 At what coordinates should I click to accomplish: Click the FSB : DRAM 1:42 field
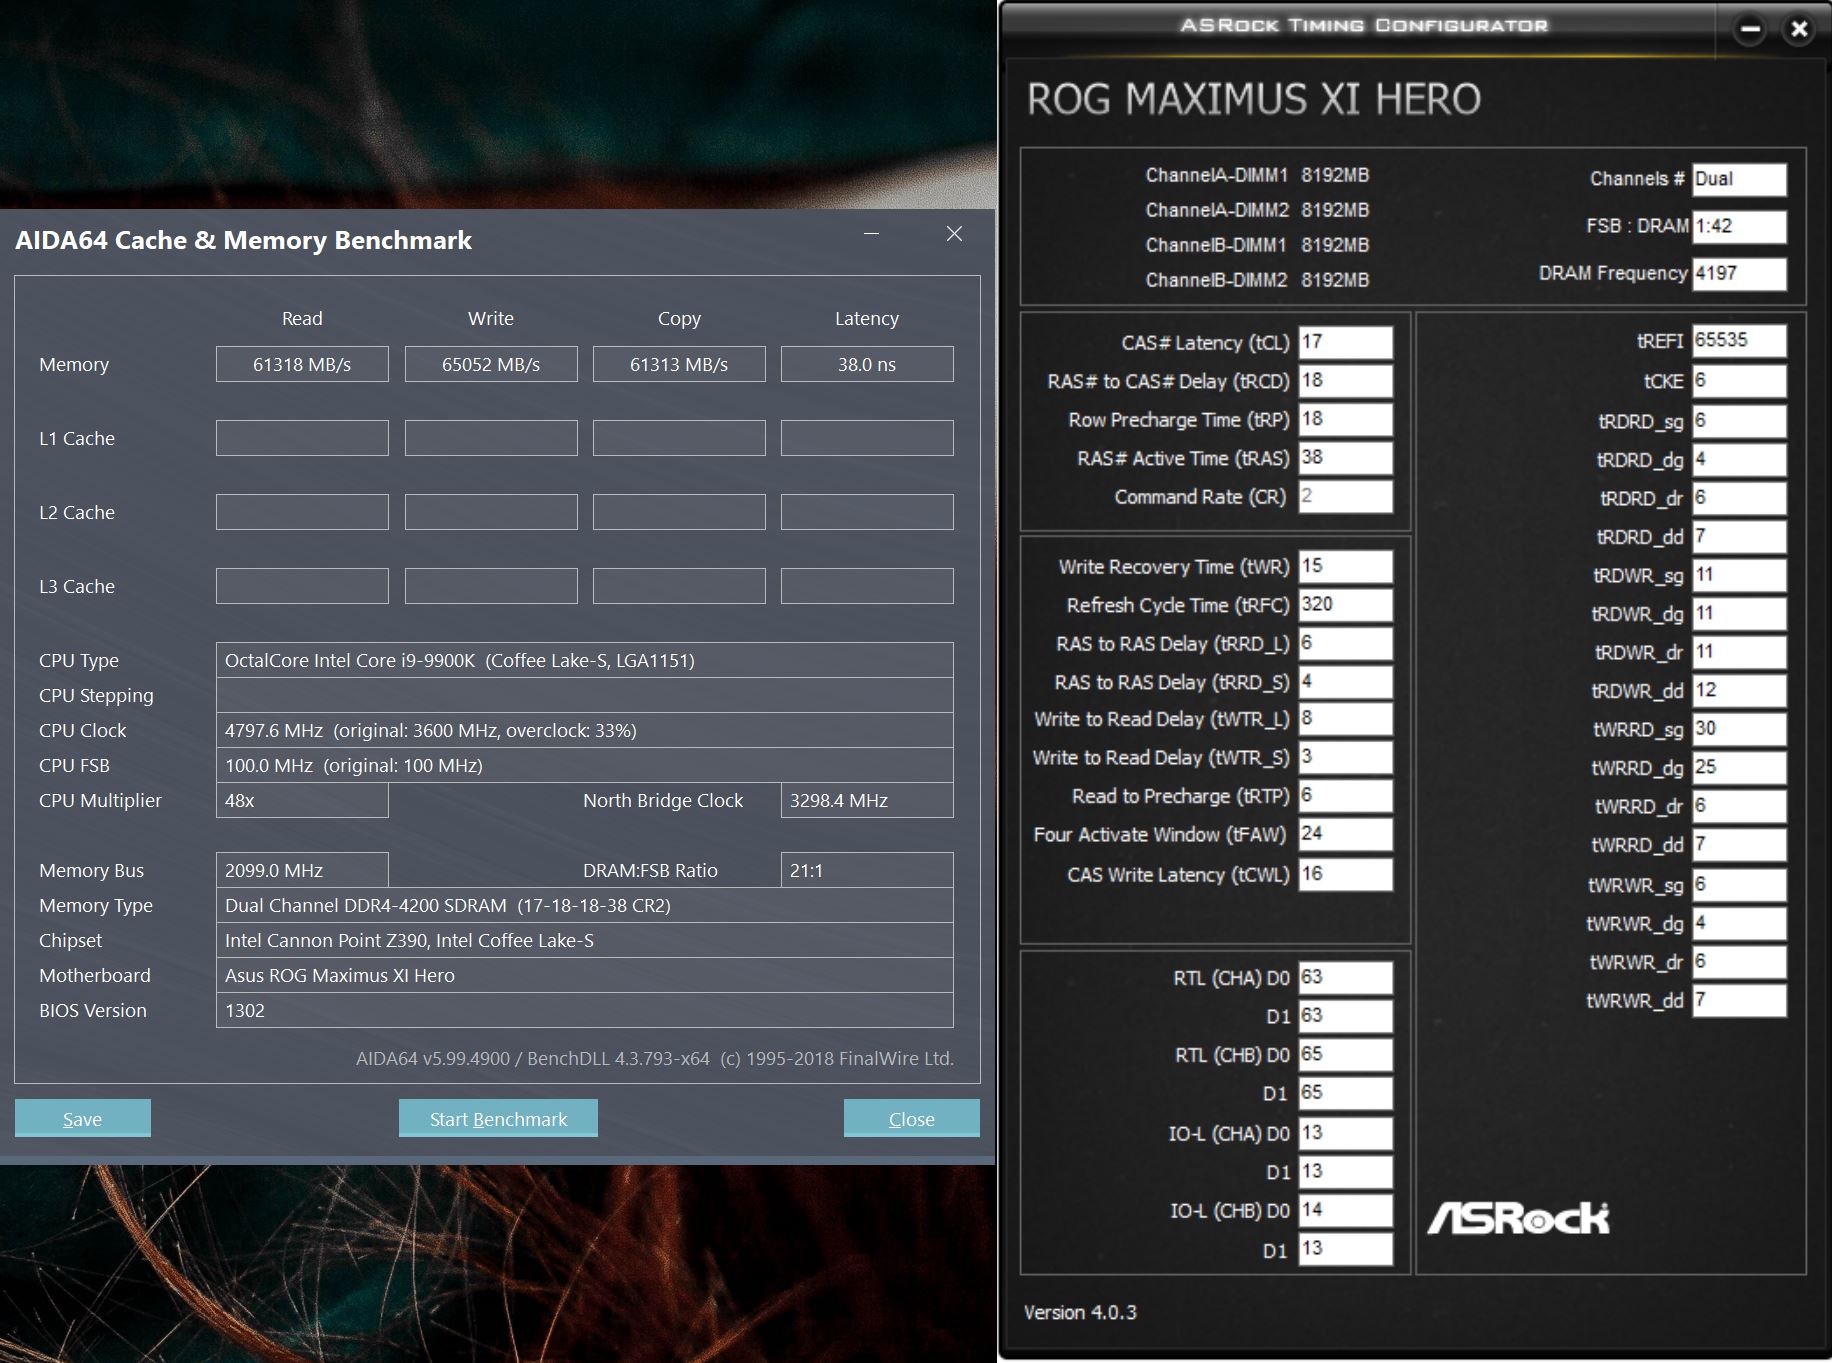(x=1739, y=226)
